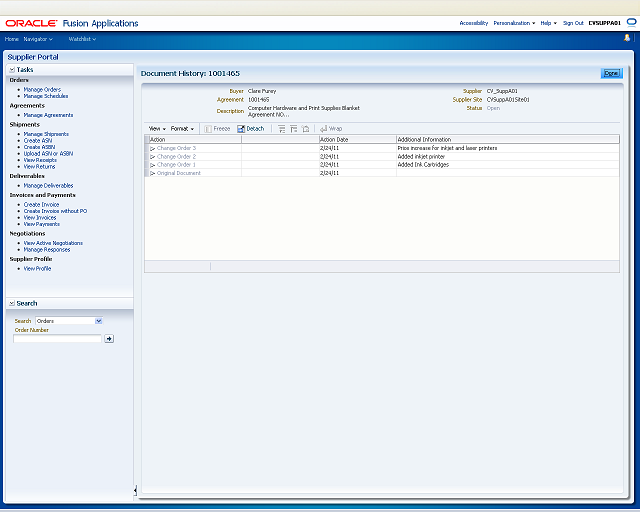
Task: Click the CVSUPPA01 username text
Action: tap(604, 23)
